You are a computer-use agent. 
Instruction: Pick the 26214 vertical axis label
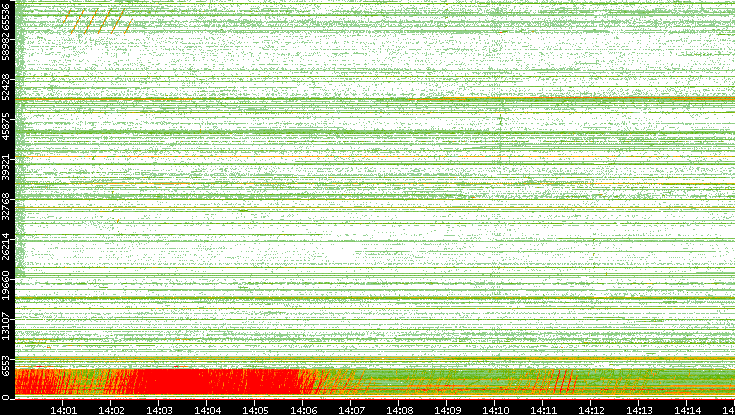coord(6,247)
